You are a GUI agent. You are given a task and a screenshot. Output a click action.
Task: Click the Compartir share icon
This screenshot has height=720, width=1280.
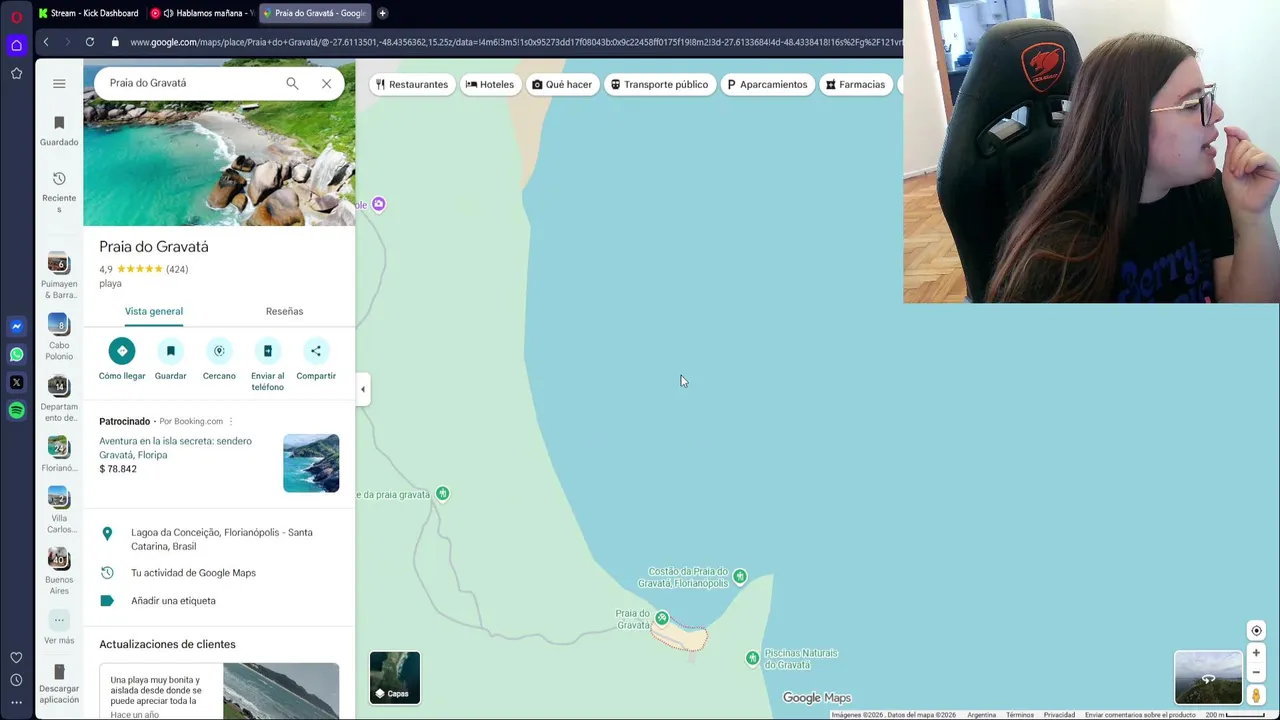pos(316,351)
